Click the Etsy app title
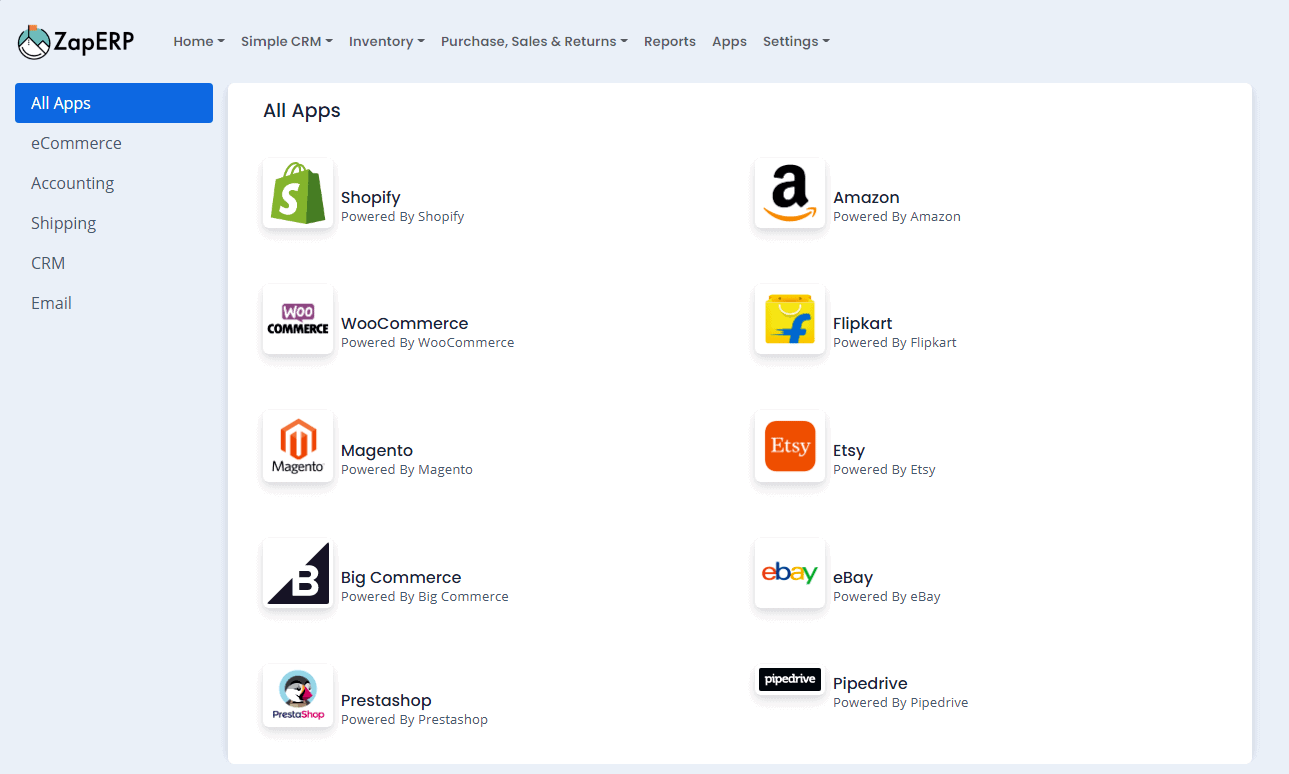This screenshot has height=774, width=1289. coord(849,451)
